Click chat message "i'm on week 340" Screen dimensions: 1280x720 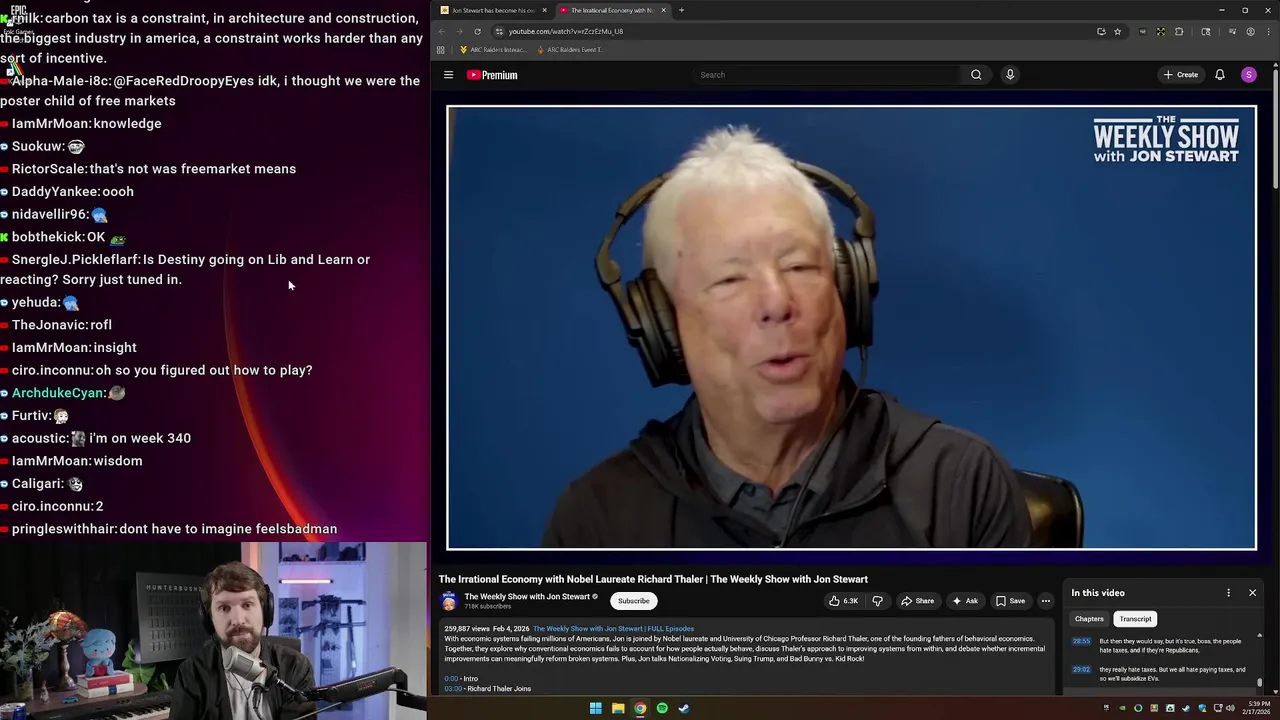coord(140,438)
